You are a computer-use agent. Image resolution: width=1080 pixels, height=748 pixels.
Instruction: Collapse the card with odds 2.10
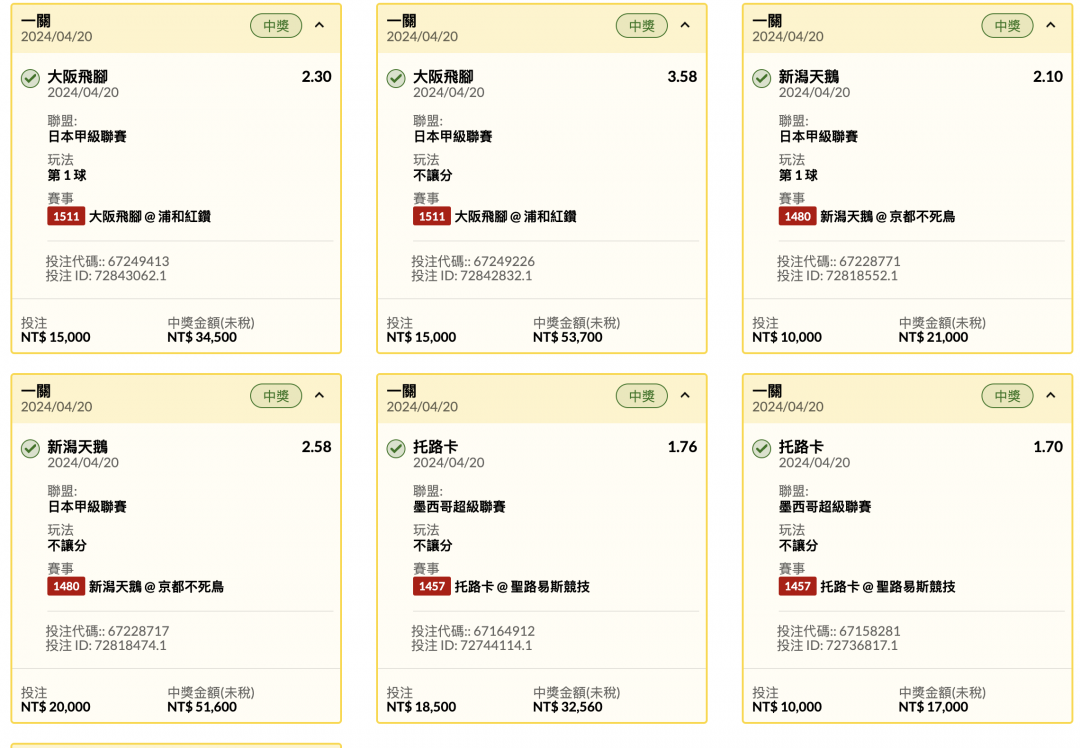click(1050, 25)
